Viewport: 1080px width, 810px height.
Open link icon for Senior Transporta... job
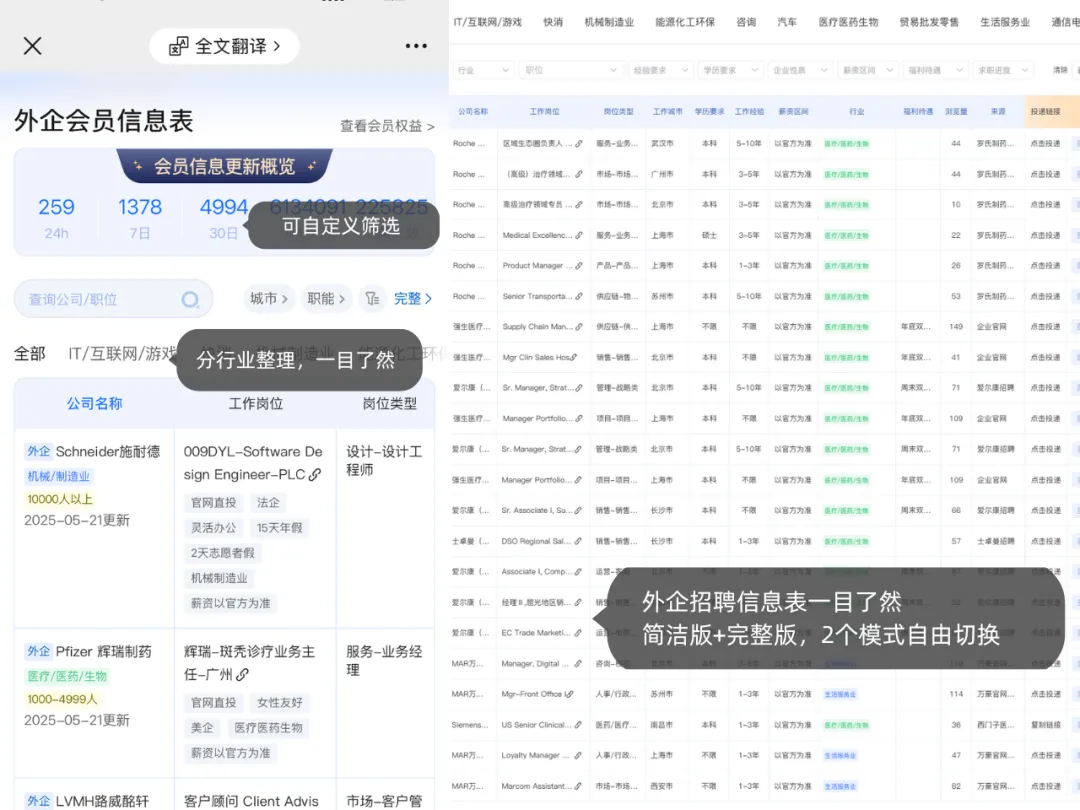(579, 297)
